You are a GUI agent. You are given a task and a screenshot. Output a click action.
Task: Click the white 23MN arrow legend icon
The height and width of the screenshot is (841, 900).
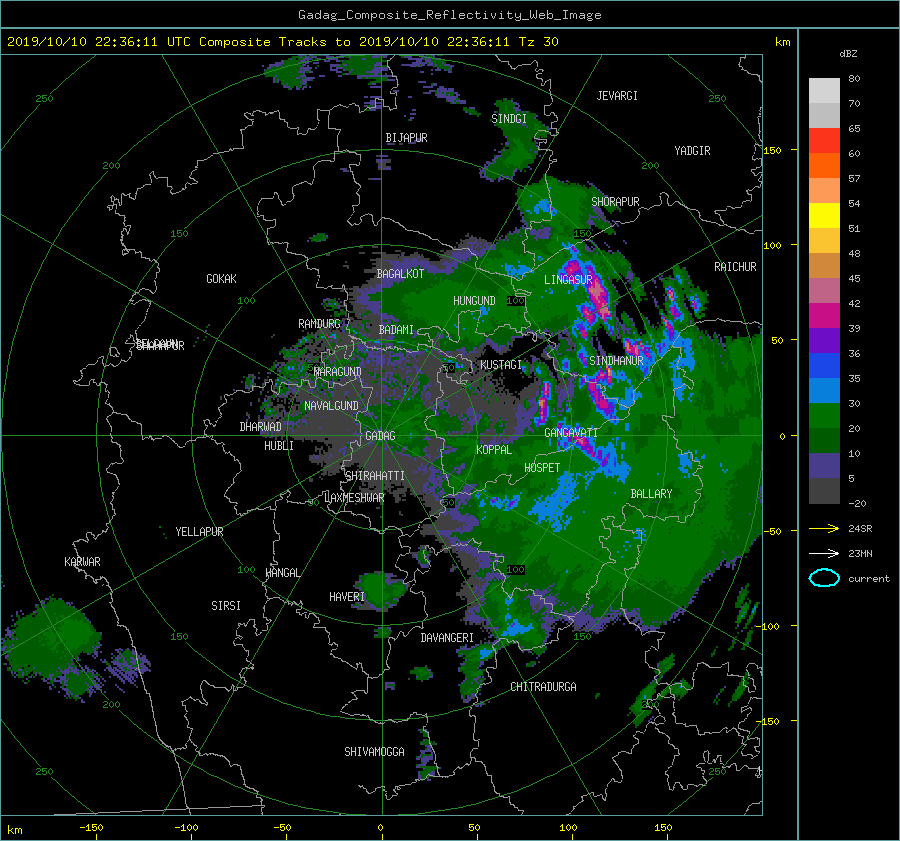coord(824,553)
